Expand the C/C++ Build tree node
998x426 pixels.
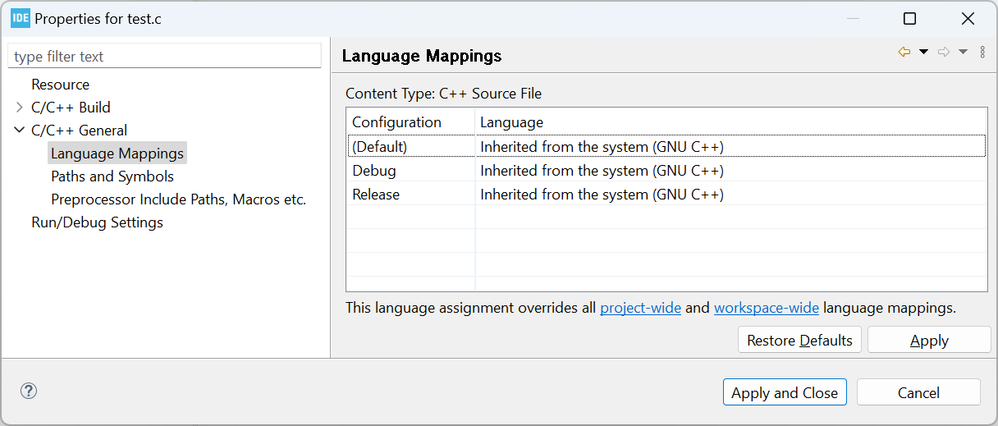pos(19,107)
